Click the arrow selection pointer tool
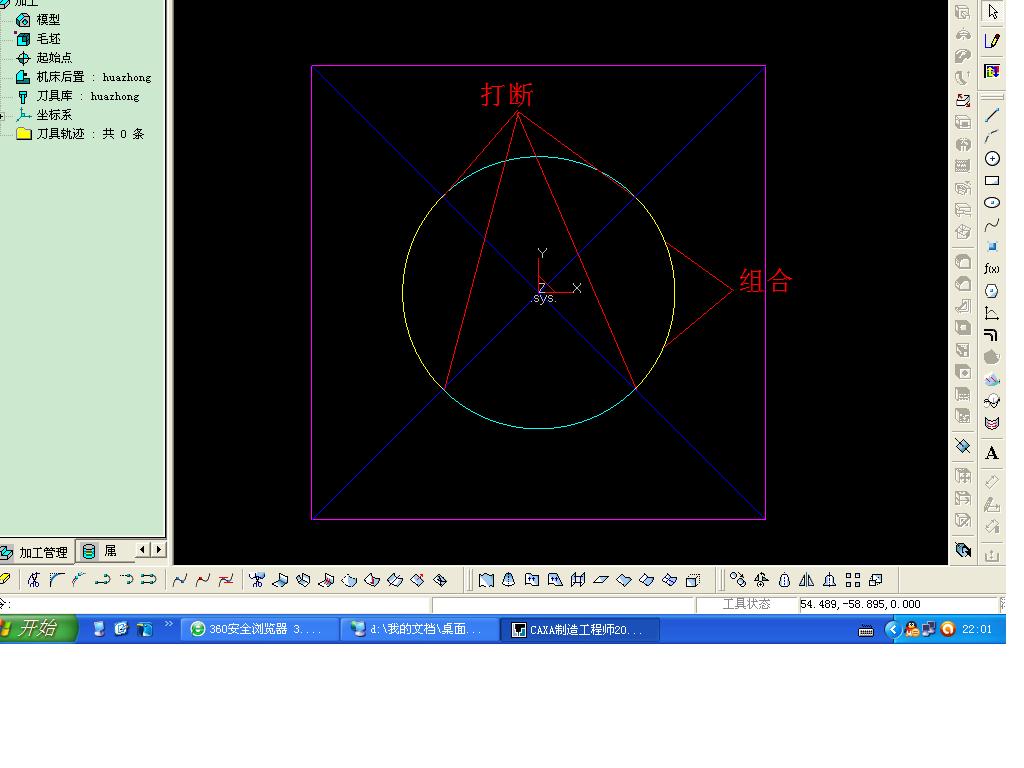The width and height of the screenshot is (1024, 768). (992, 12)
